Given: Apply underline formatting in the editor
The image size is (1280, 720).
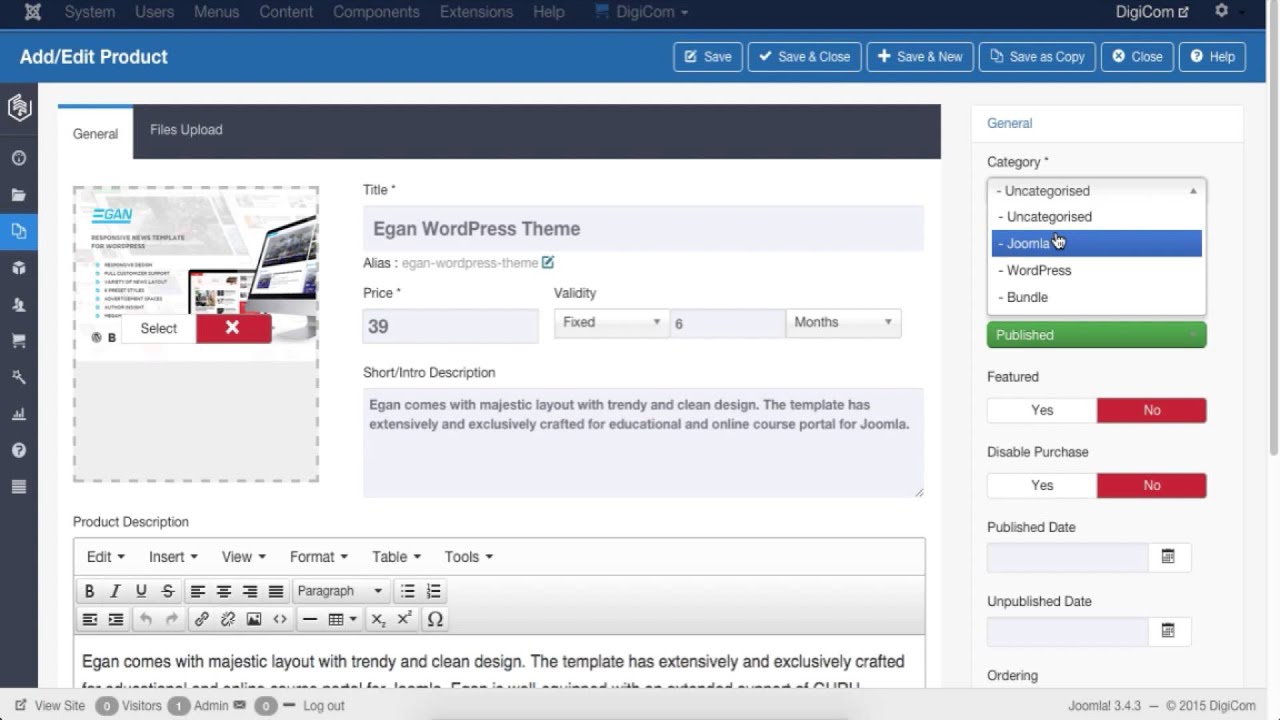Looking at the screenshot, I should (141, 591).
